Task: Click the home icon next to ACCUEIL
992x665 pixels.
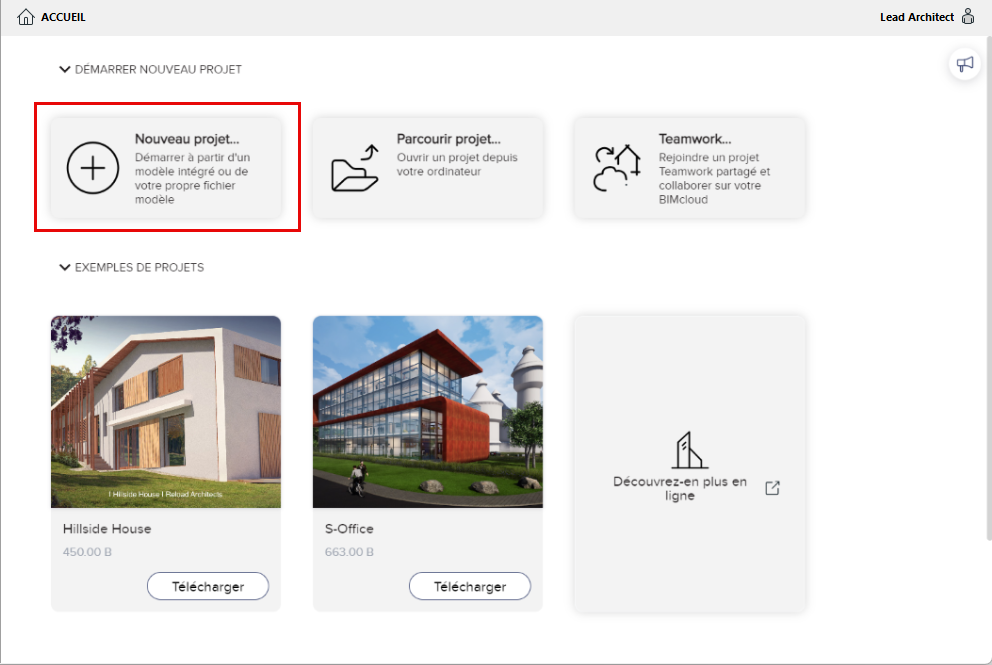Action: 26,17
